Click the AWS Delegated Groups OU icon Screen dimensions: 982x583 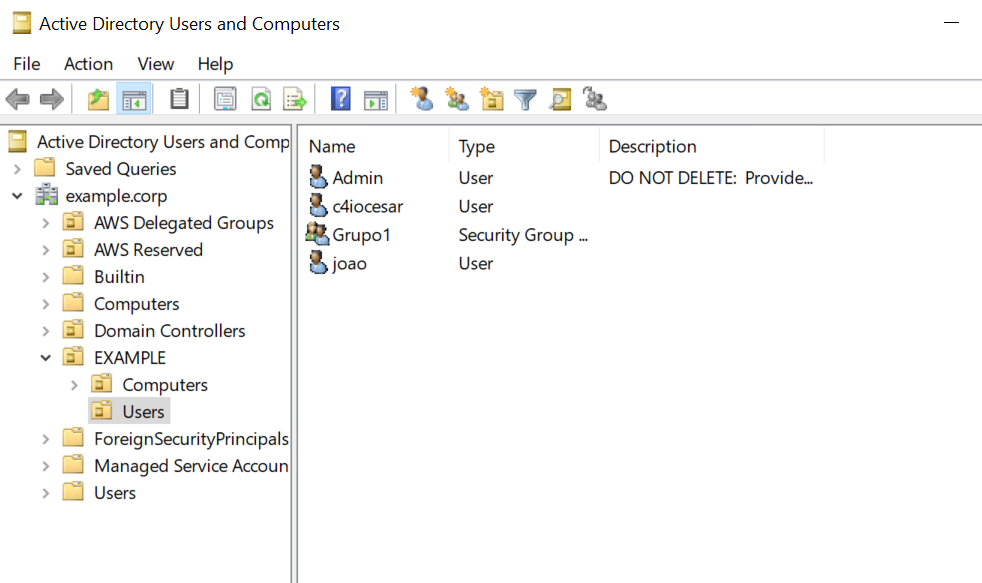click(73, 222)
